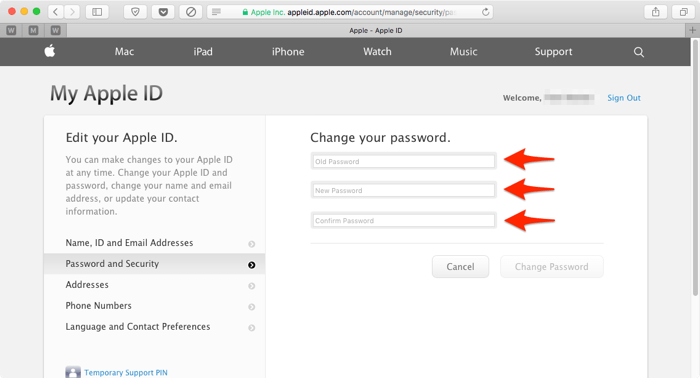Focus the Confirm Password field
This screenshot has width=700, height=378.
[x=403, y=220]
